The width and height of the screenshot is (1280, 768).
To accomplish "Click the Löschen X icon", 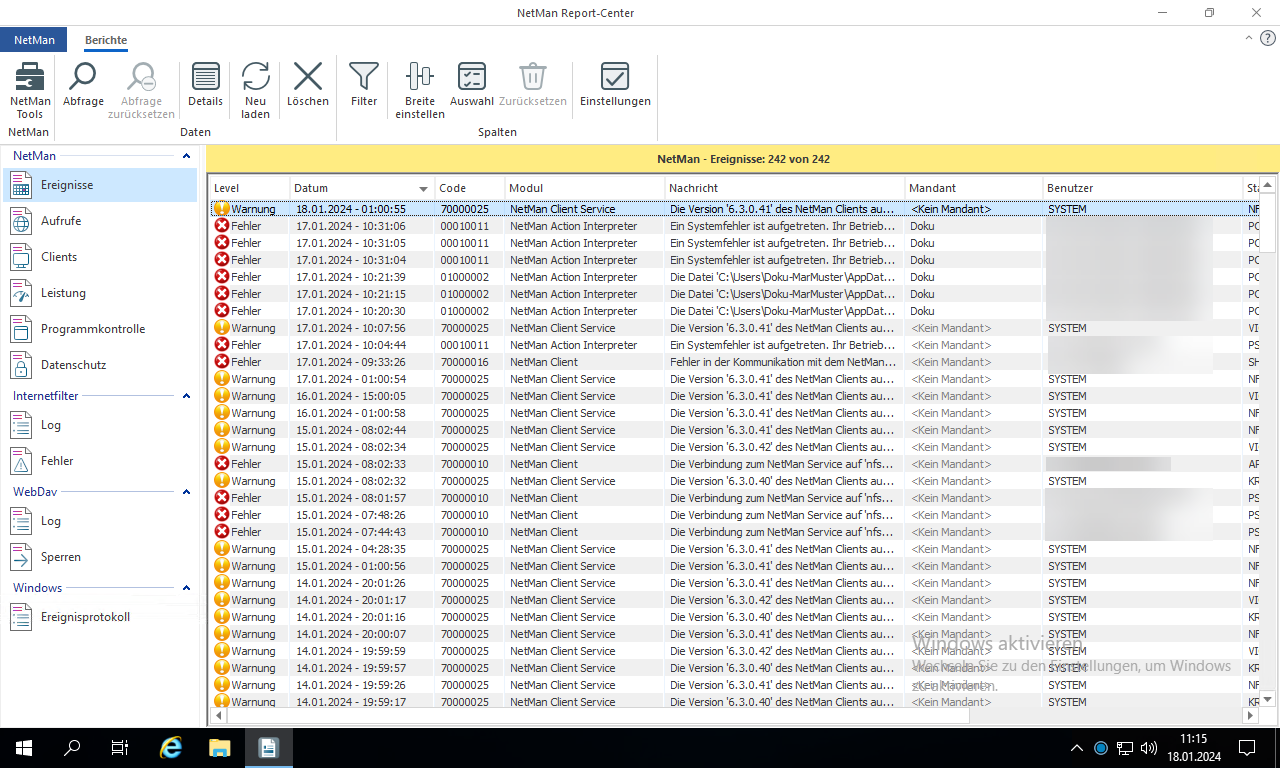I will pyautogui.click(x=307, y=78).
